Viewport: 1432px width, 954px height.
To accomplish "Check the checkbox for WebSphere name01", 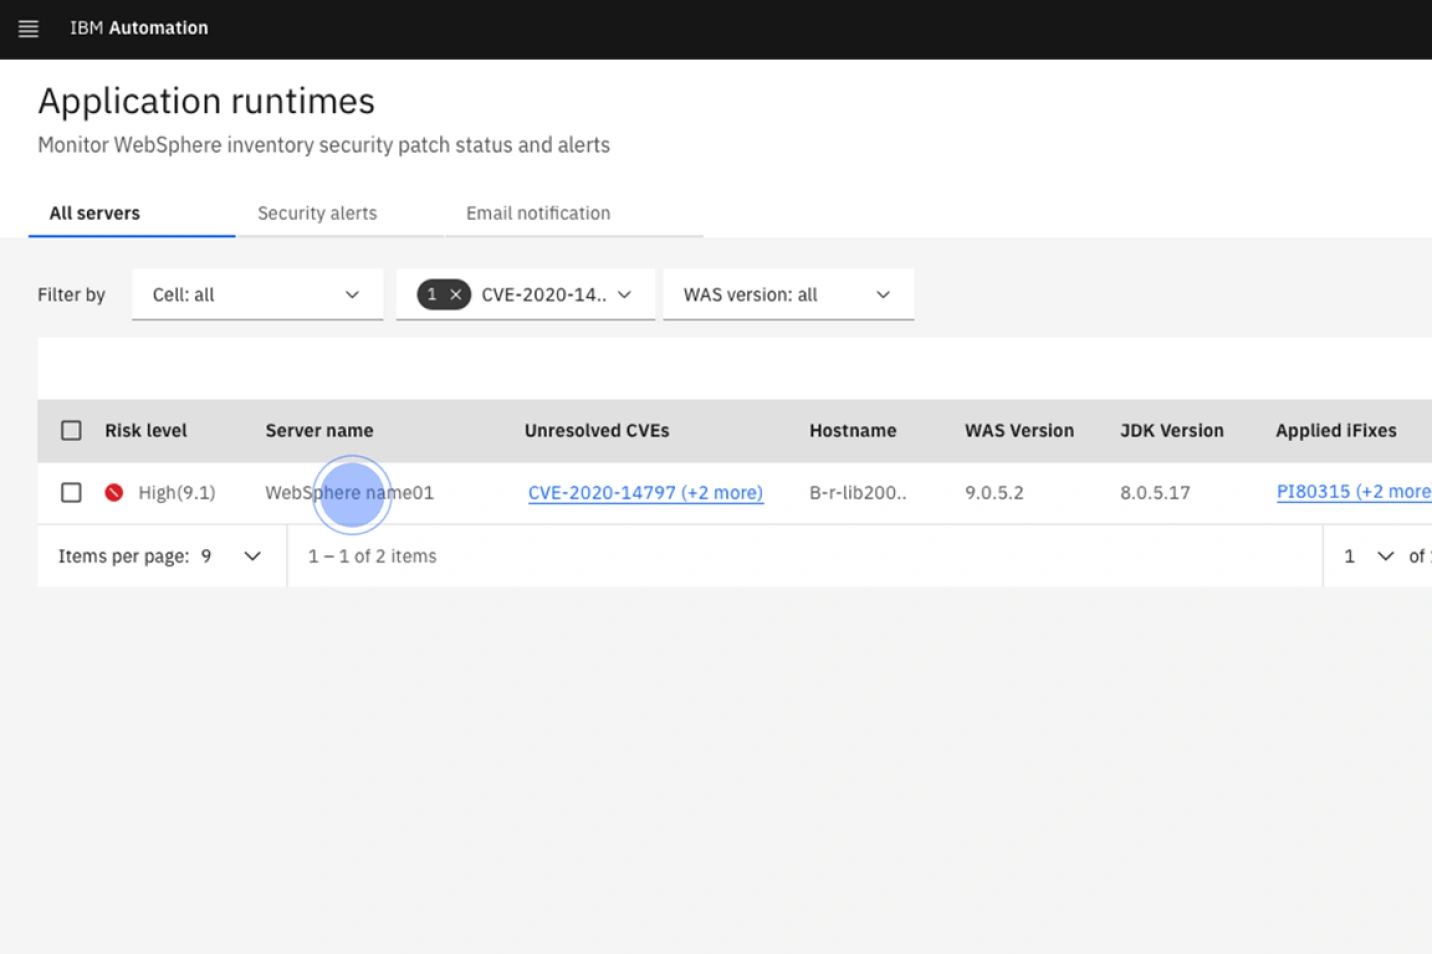I will (71, 492).
